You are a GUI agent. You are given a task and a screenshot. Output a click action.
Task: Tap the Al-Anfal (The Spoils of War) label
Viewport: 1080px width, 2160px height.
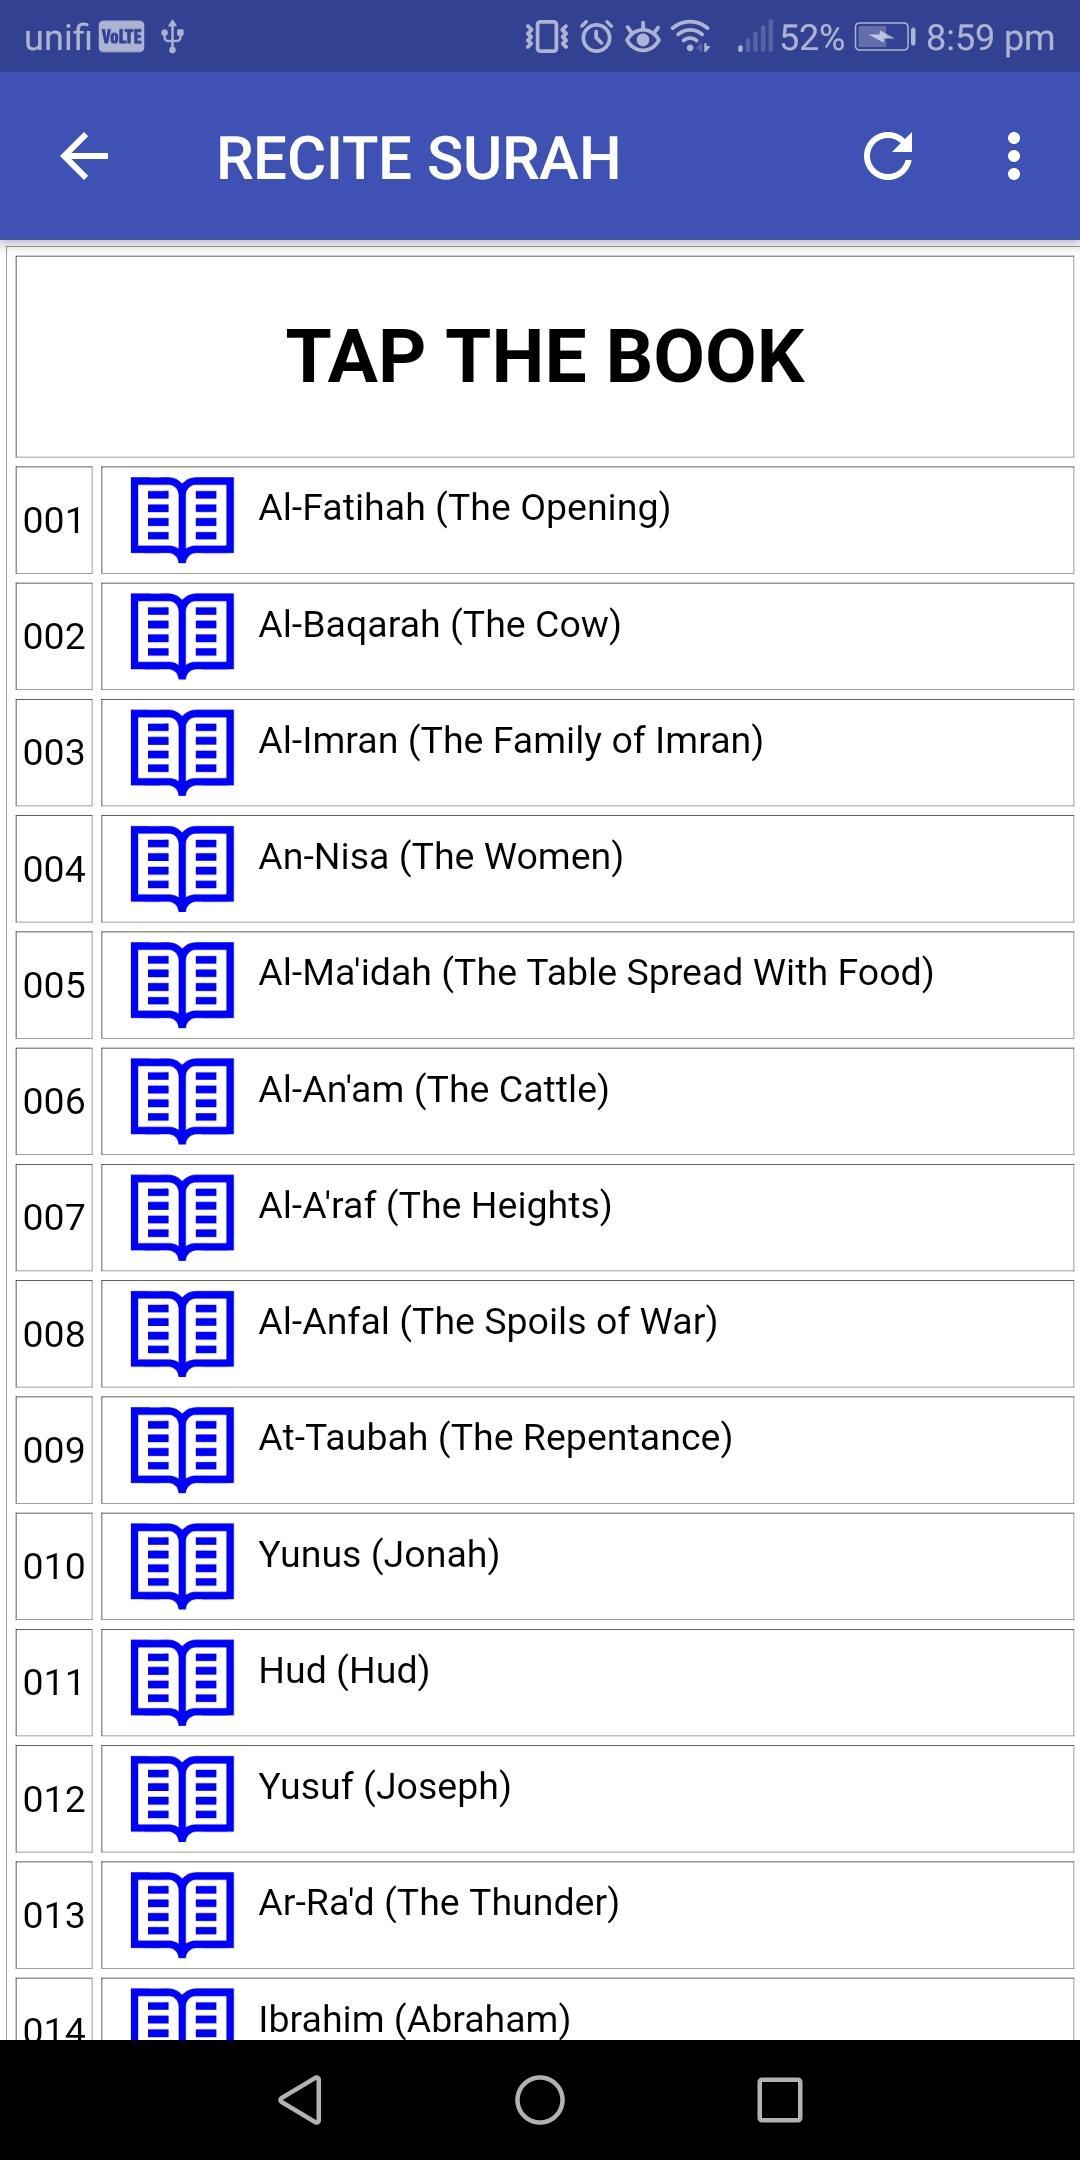[488, 1321]
